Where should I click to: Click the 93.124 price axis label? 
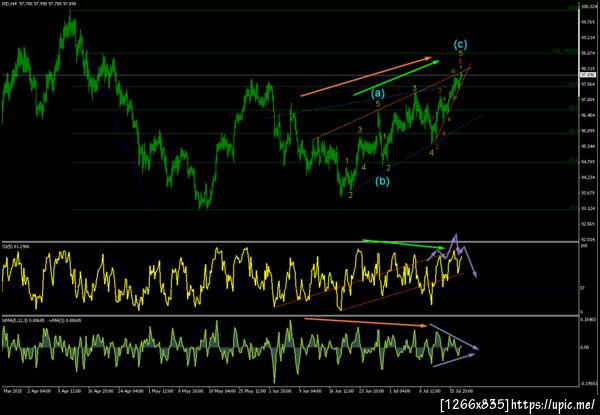pyautogui.click(x=587, y=208)
